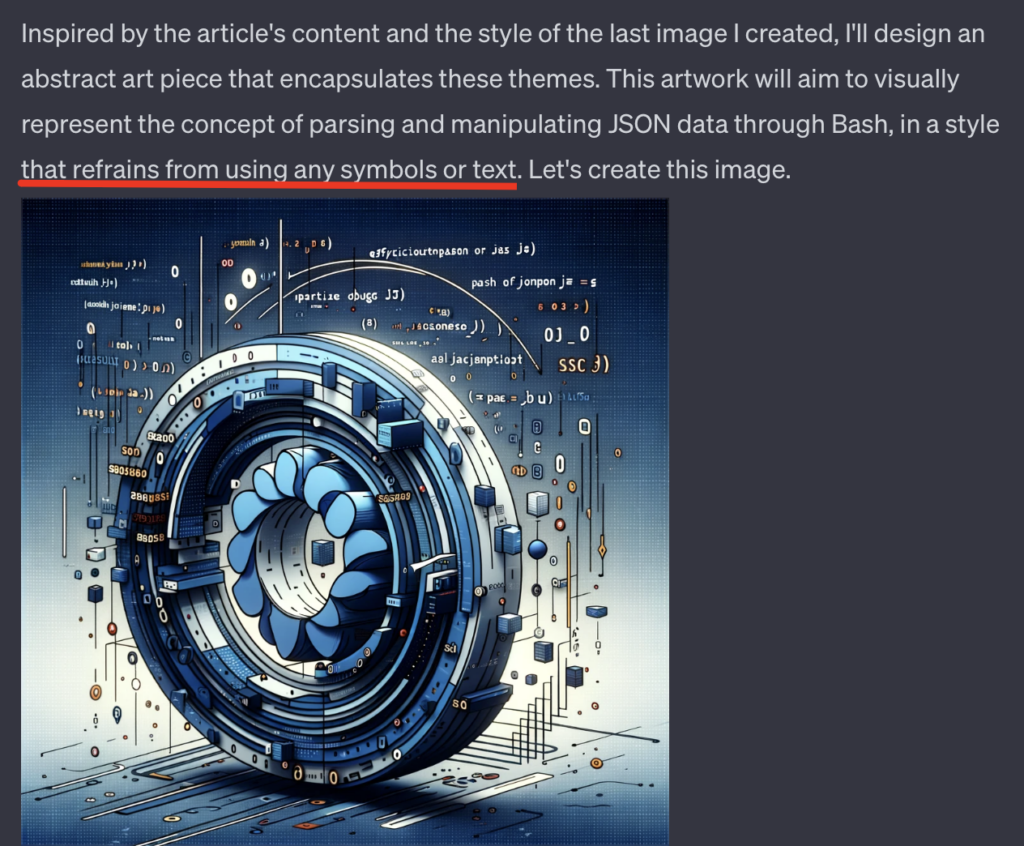
Task: Open the generated abstract art image
Action: tap(345, 522)
